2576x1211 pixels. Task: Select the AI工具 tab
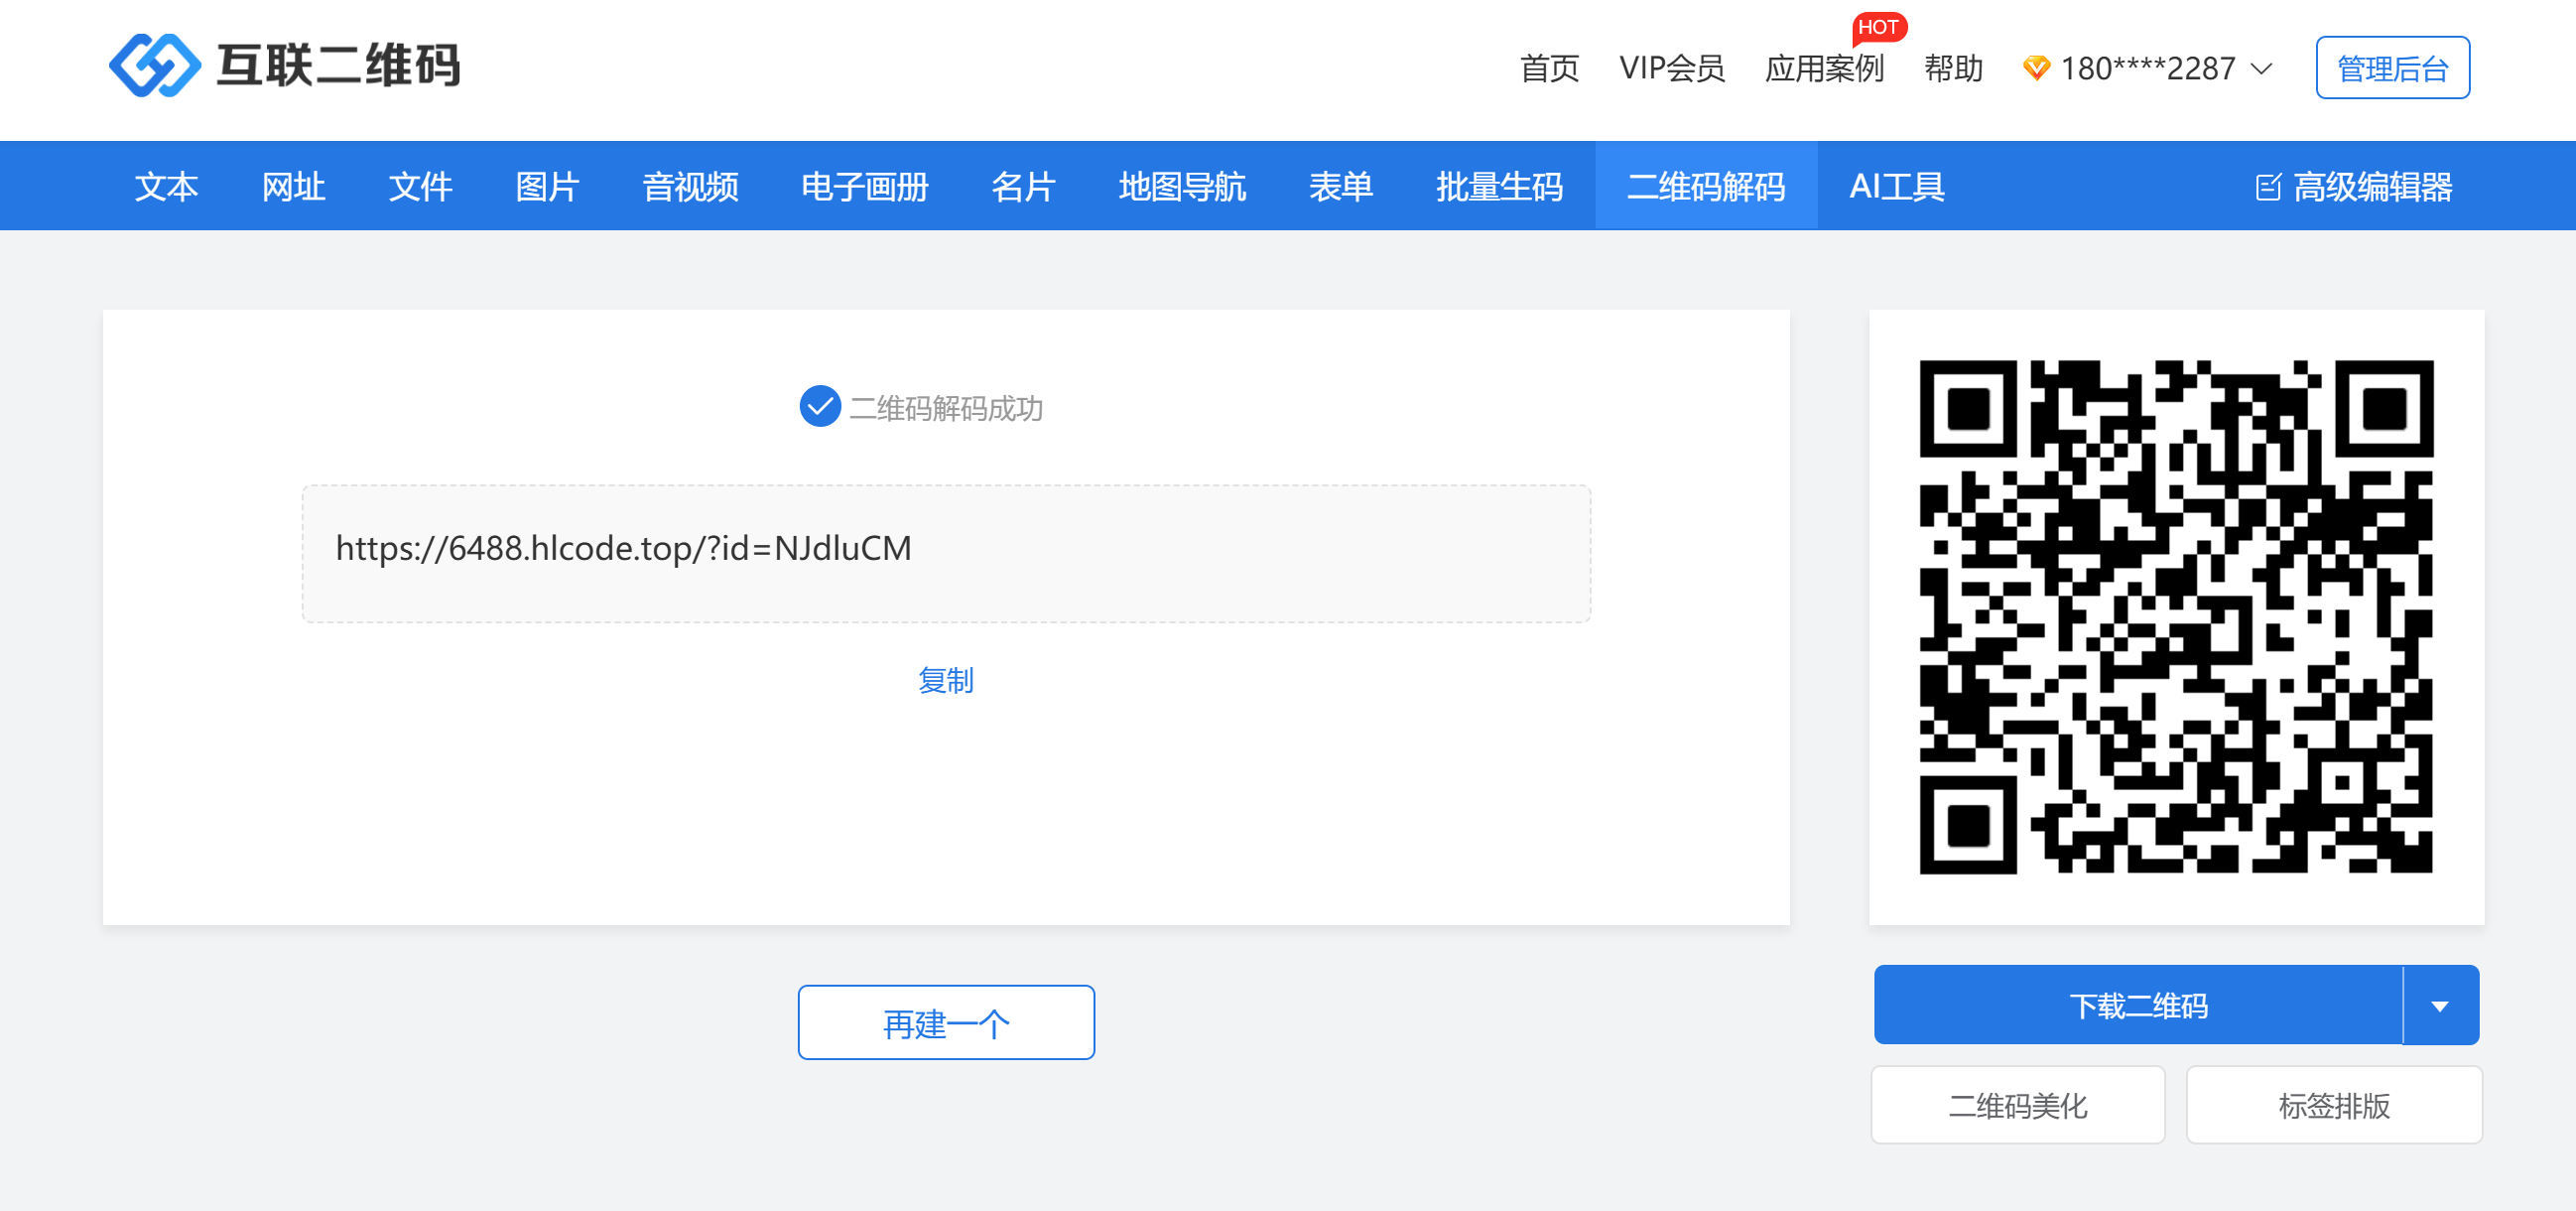[1896, 187]
